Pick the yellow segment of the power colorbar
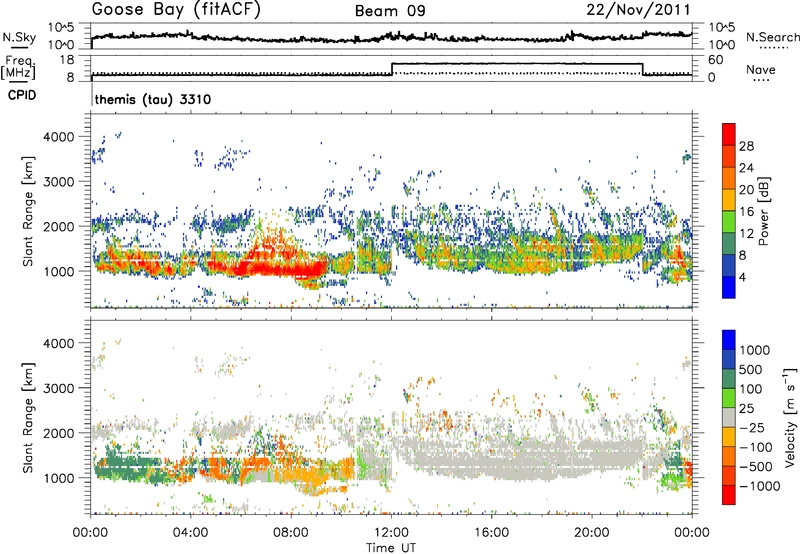The height and width of the screenshot is (554, 800). tap(729, 200)
